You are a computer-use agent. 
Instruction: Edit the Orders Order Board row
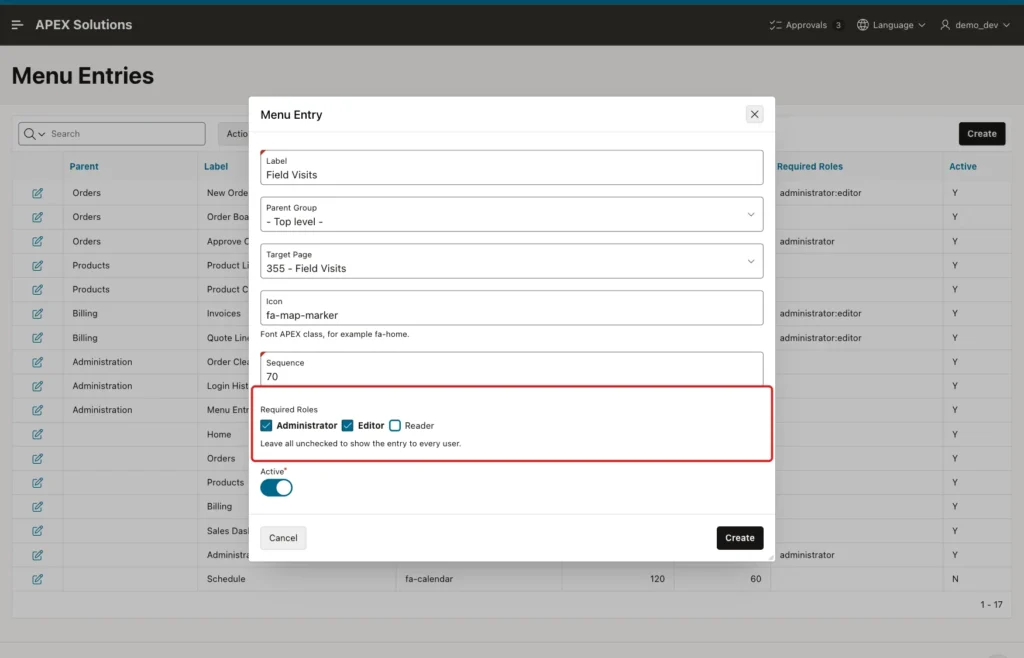37,217
